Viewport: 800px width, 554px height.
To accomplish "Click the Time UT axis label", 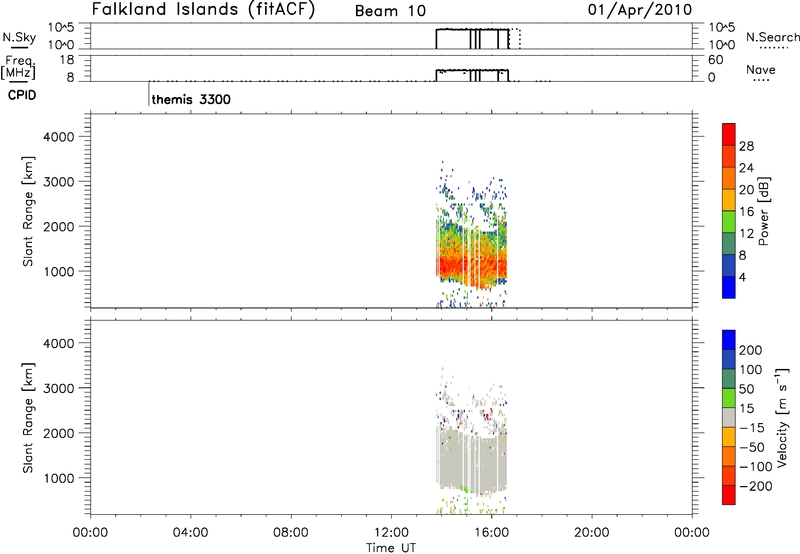I will (391, 548).
